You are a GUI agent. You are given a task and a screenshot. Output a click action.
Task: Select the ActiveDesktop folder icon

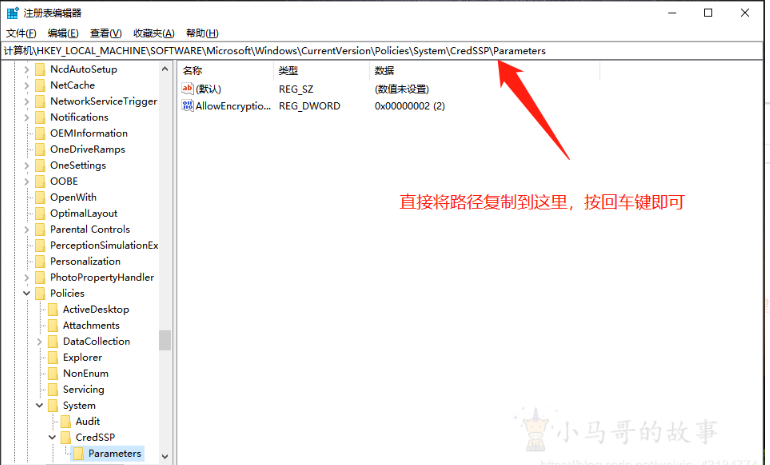point(53,310)
